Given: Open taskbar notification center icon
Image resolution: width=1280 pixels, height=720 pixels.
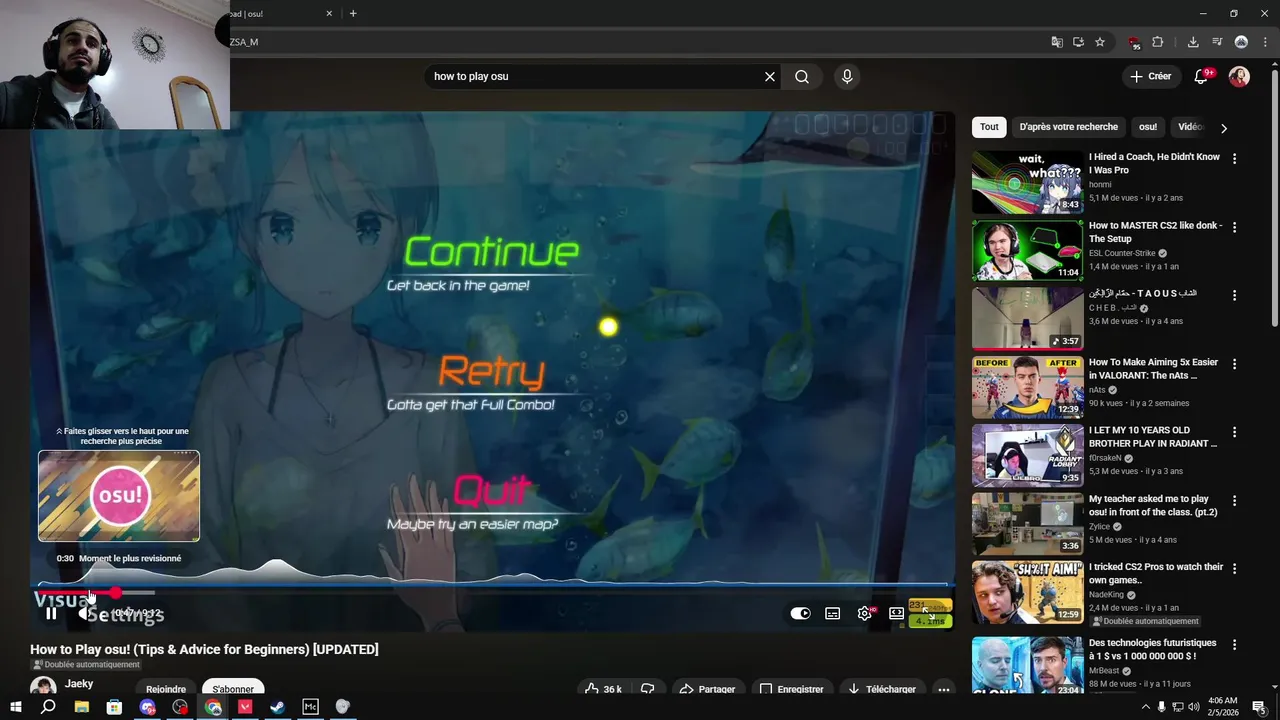Looking at the screenshot, I should (x=1259, y=707).
